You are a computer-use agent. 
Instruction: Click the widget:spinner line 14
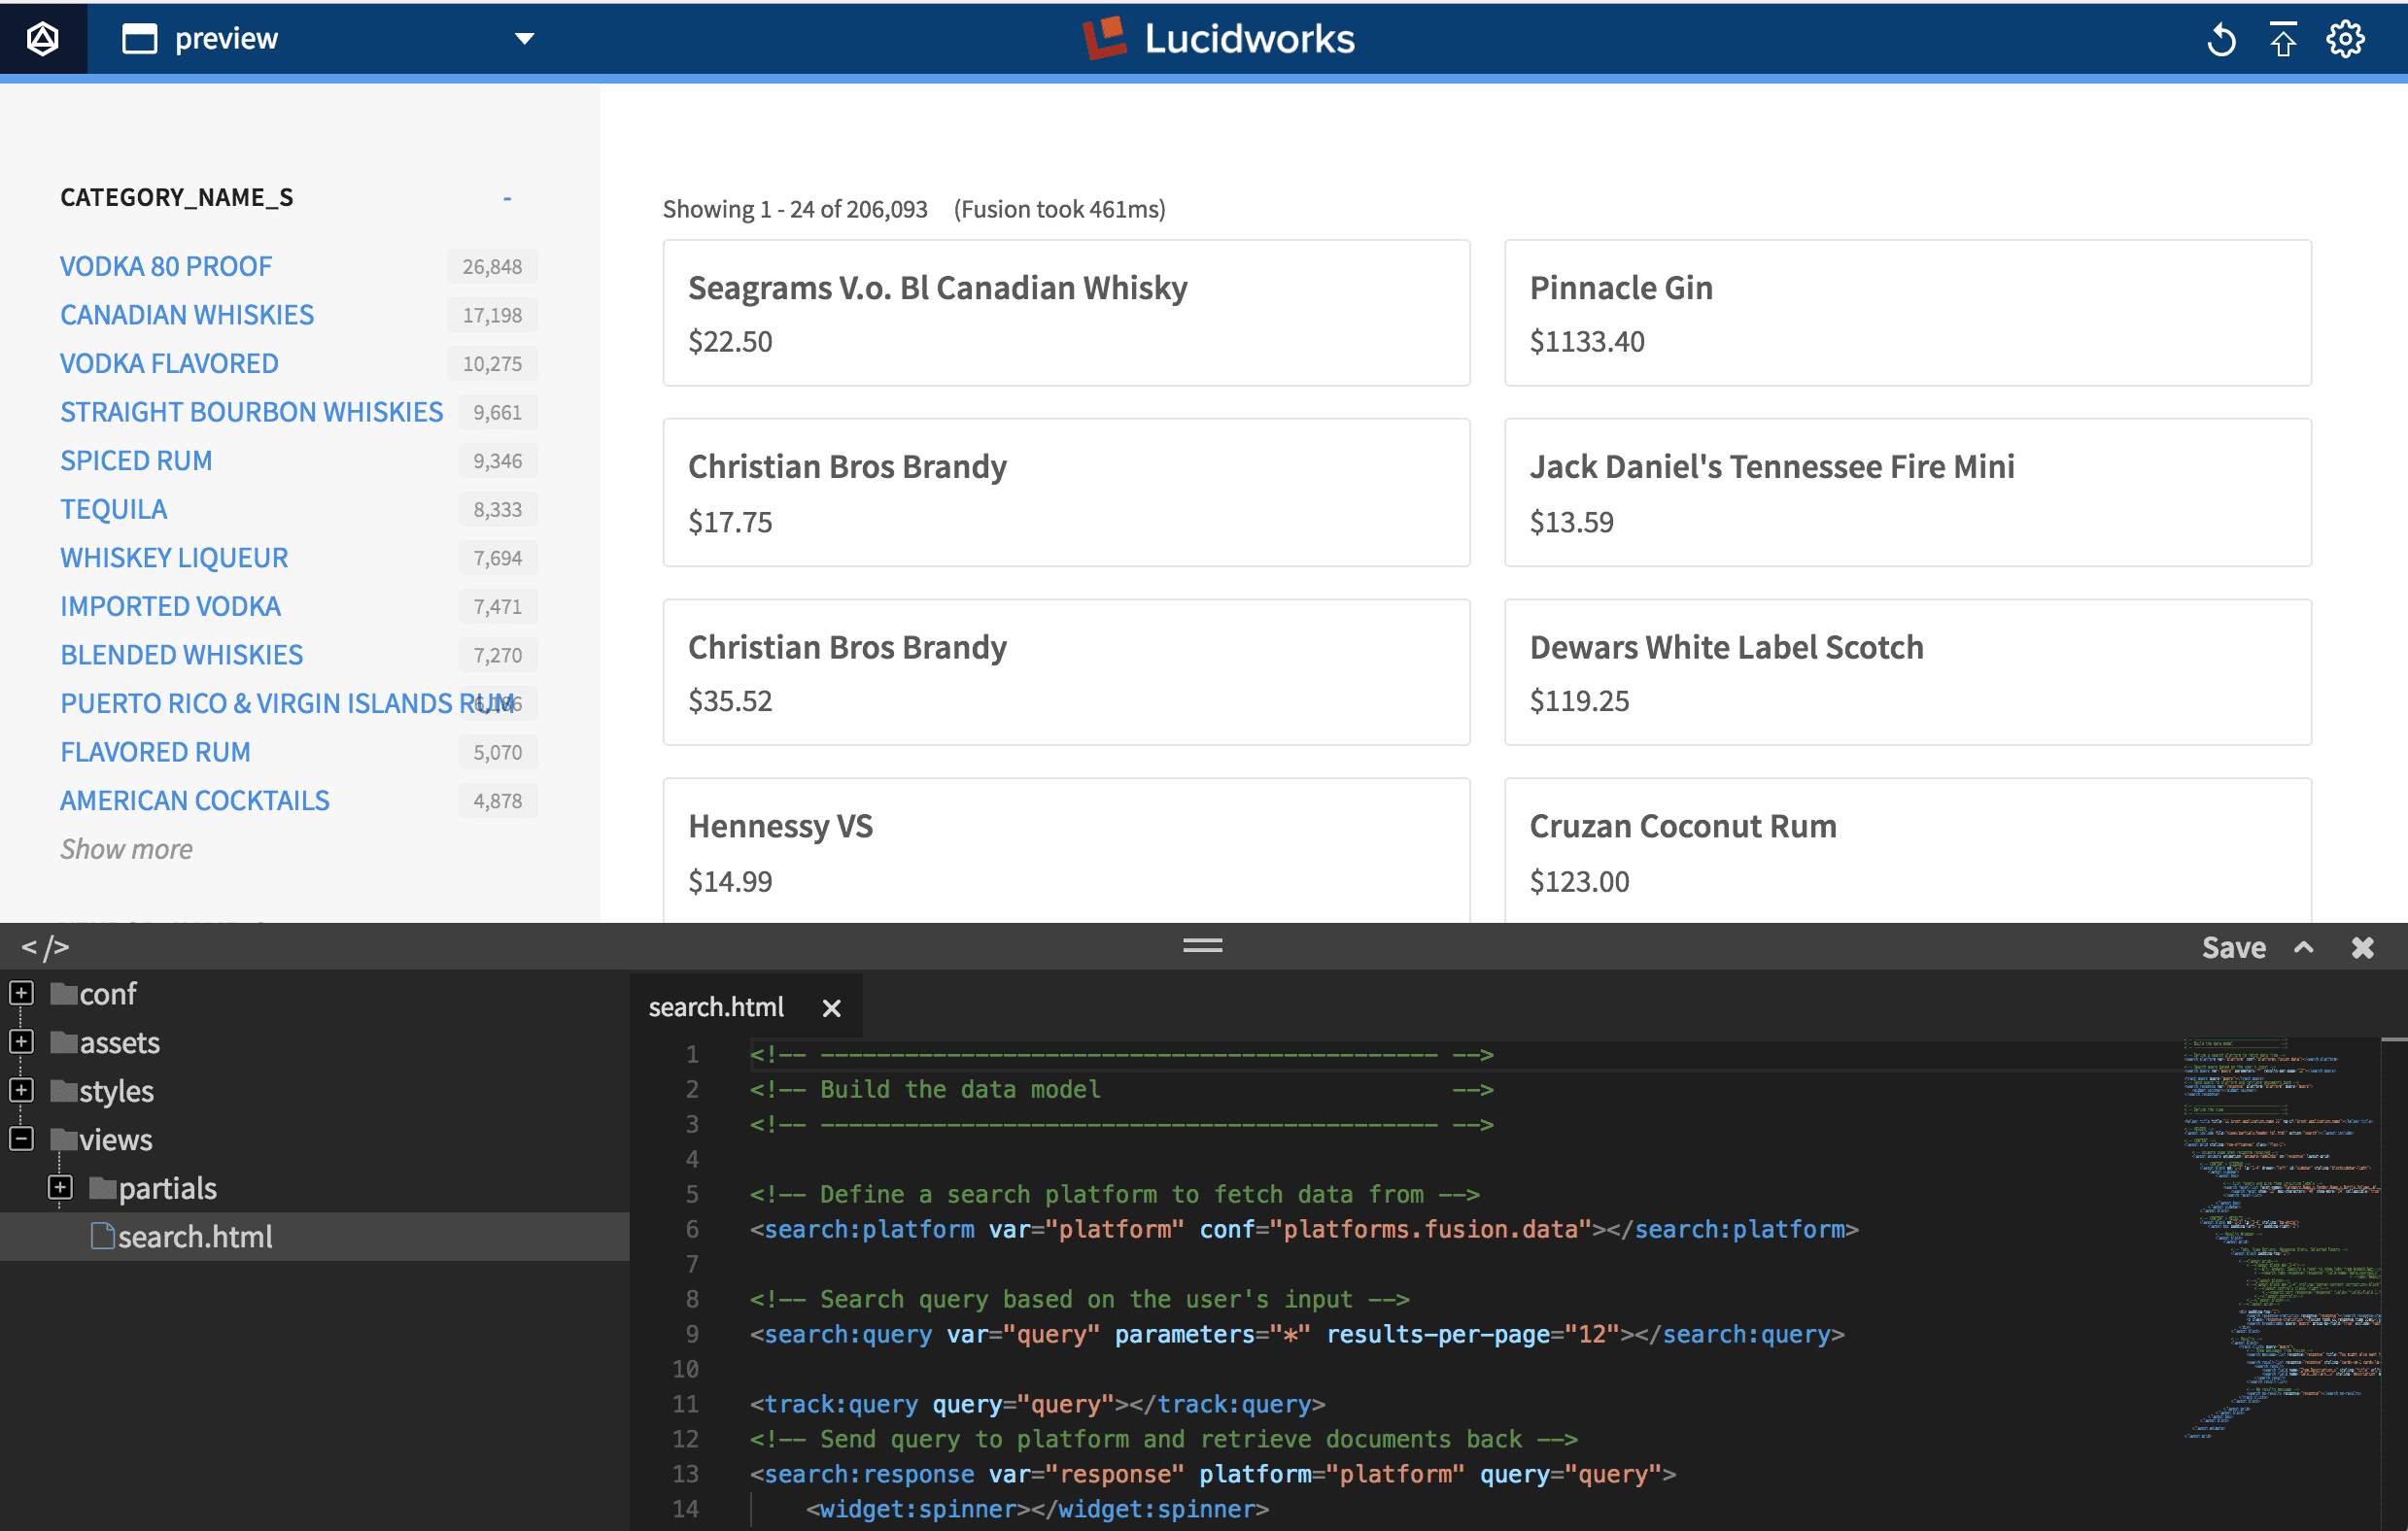(1037, 1509)
